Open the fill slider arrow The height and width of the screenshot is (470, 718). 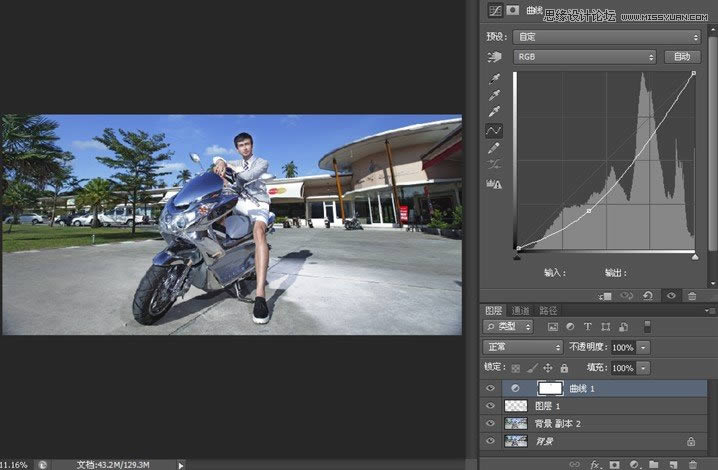643,368
